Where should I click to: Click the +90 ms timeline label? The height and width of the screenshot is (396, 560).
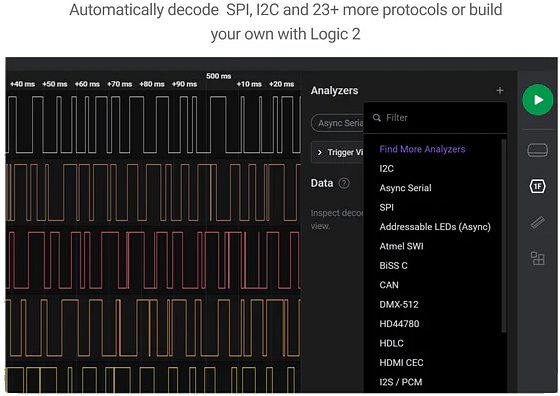pyautogui.click(x=184, y=84)
